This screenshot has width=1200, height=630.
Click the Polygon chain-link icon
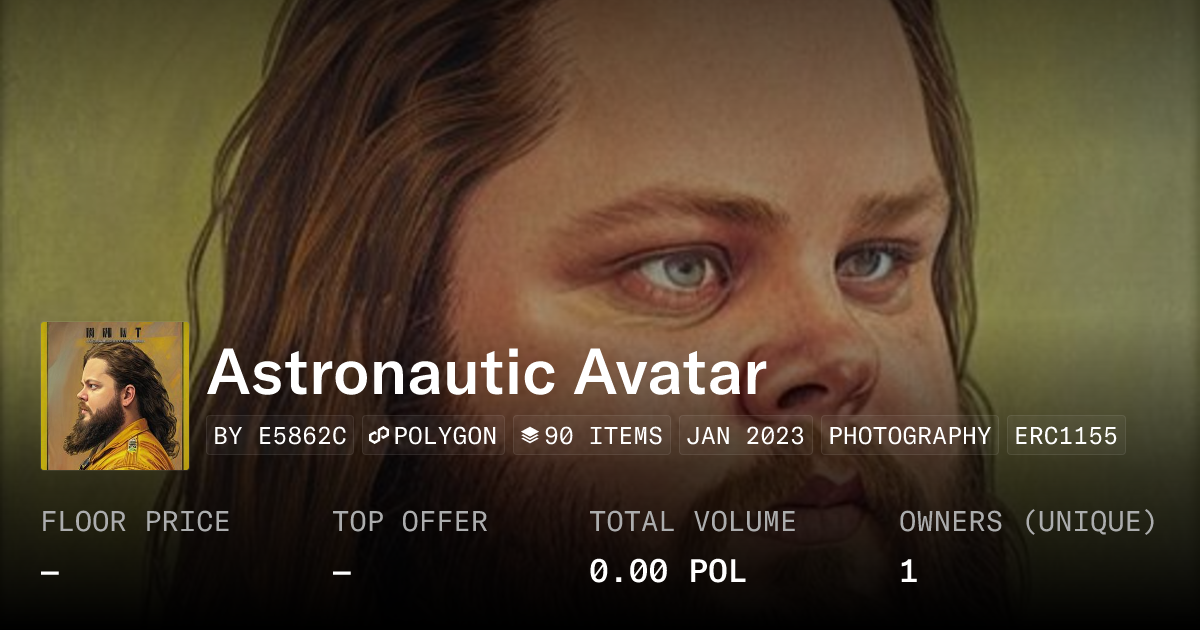pos(379,436)
